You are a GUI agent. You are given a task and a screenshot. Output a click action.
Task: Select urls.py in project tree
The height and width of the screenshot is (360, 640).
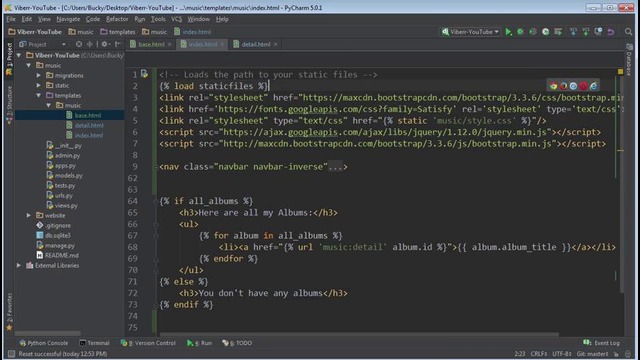click(x=64, y=196)
